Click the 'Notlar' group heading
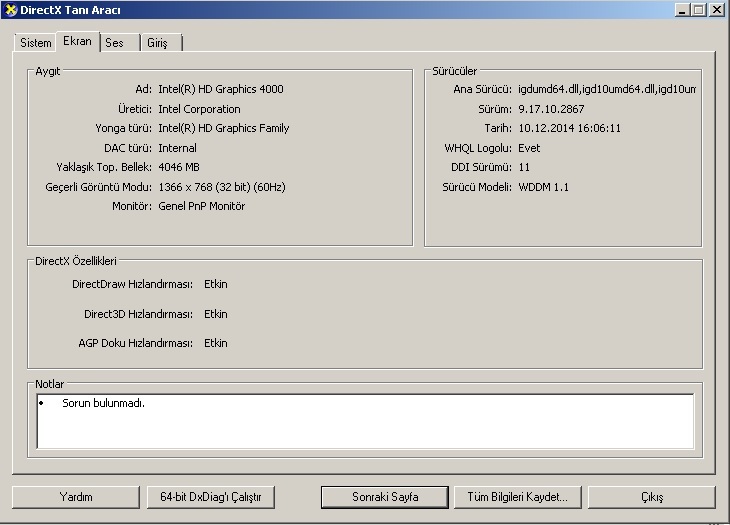730x525 pixels. click(49, 384)
